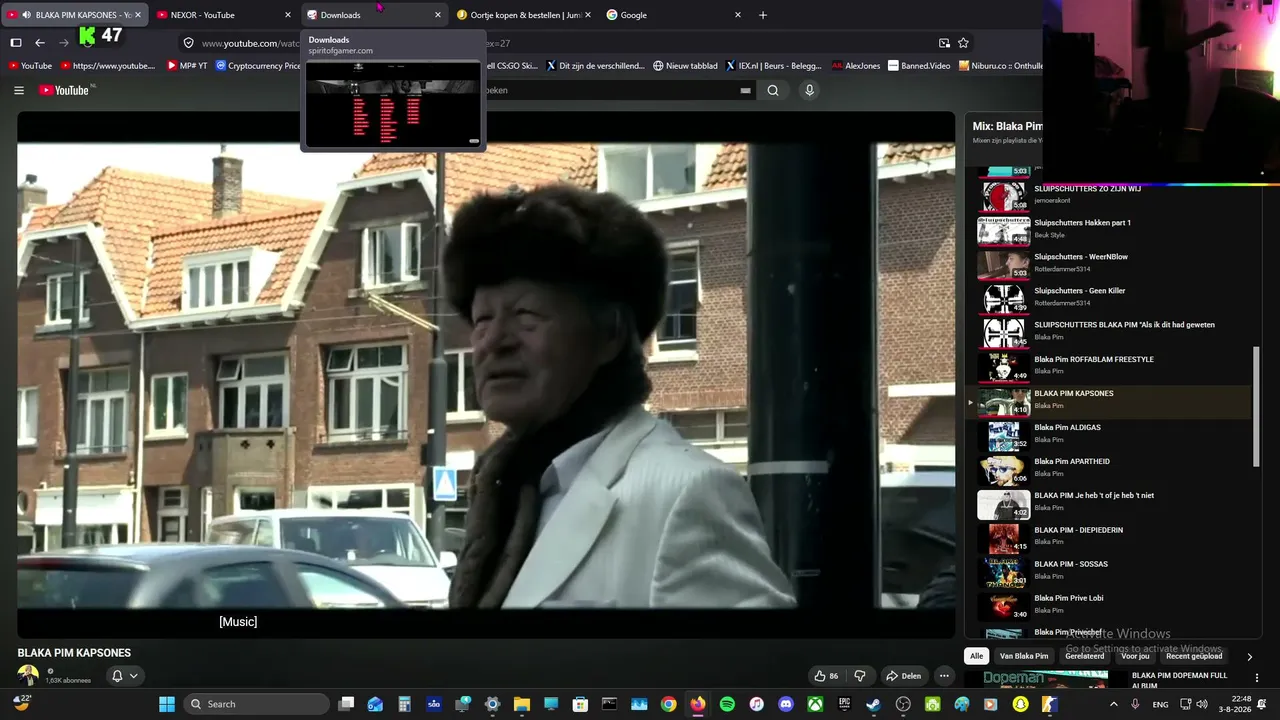
Task: Open the Settings gear in the taskbar
Action: click(492, 704)
